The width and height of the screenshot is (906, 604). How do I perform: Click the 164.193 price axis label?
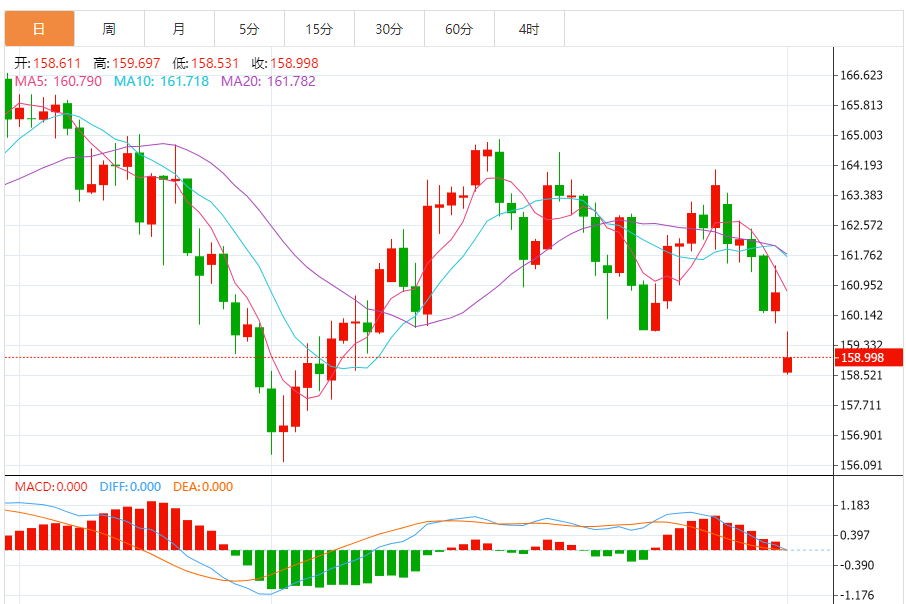(861, 165)
